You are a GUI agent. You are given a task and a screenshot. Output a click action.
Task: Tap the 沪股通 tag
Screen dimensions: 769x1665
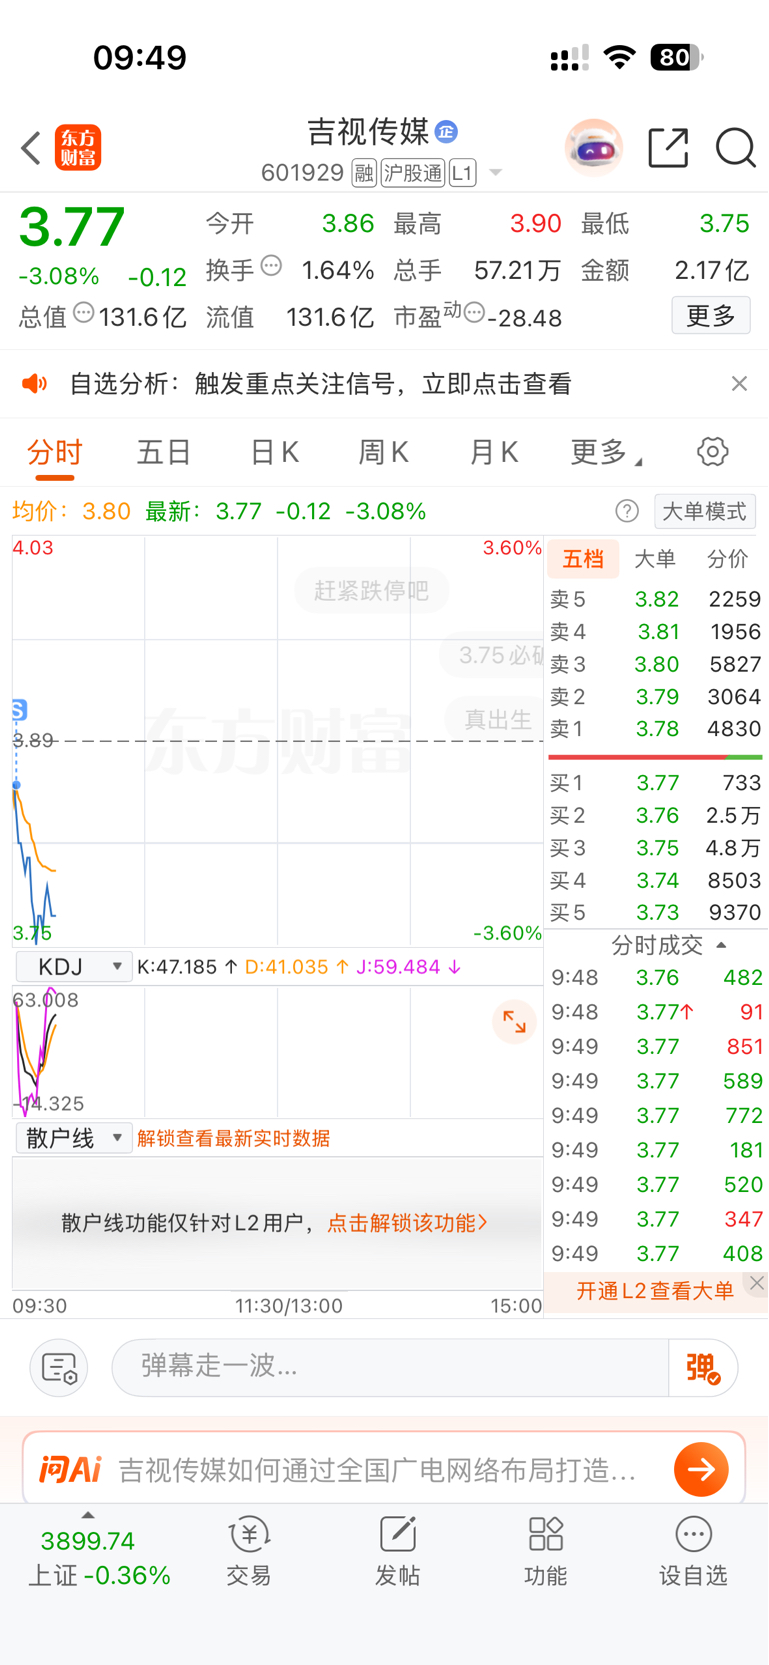(412, 173)
